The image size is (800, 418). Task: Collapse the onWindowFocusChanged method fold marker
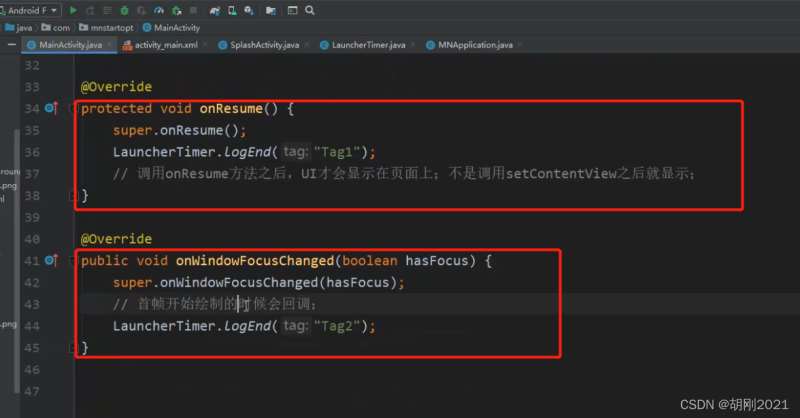click(x=71, y=261)
